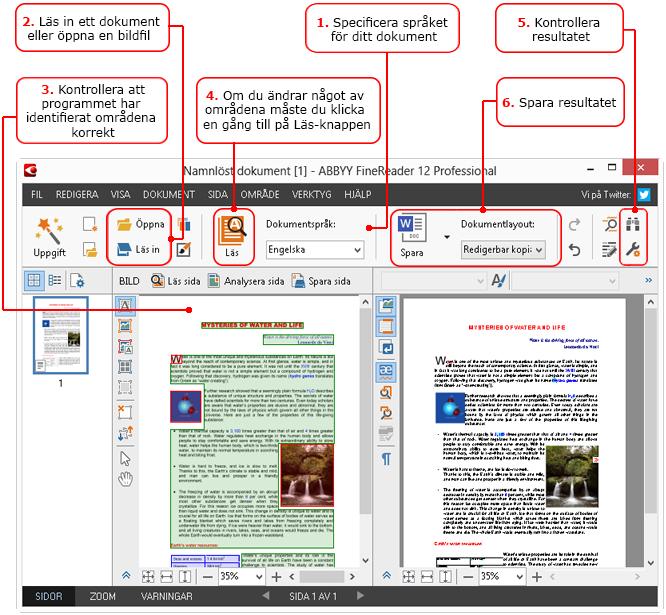Switch to SIDOR tab
The image size is (666, 615).
pyautogui.click(x=48, y=596)
